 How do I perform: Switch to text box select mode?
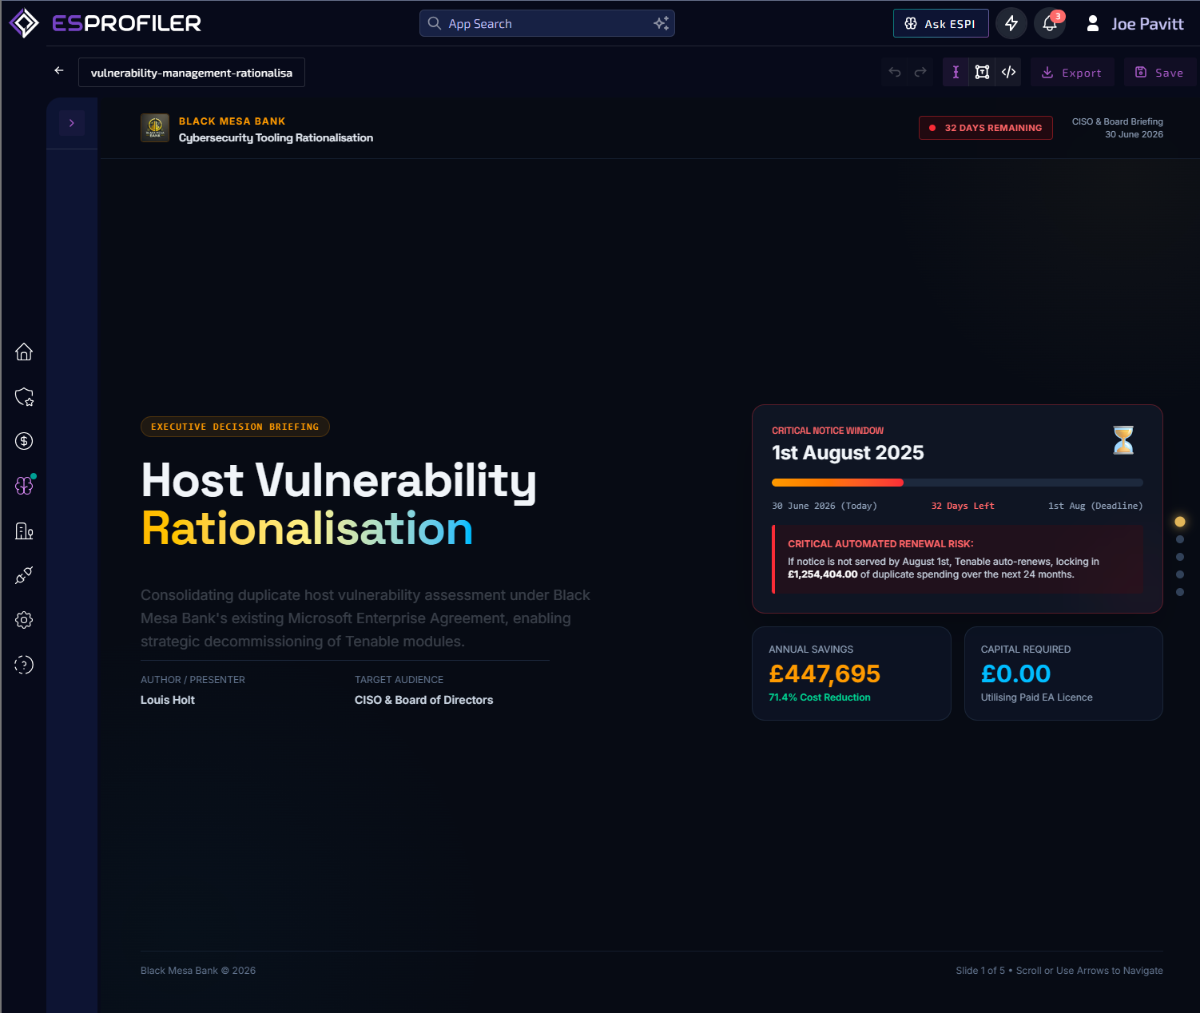point(982,72)
